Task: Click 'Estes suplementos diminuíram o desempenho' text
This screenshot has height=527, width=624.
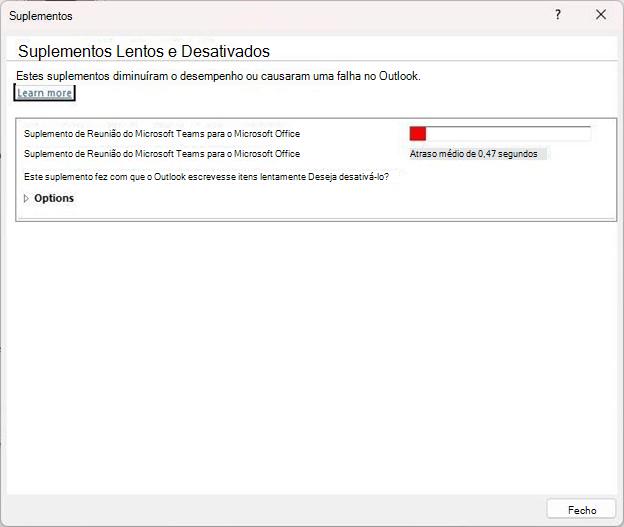Action: coord(218,76)
